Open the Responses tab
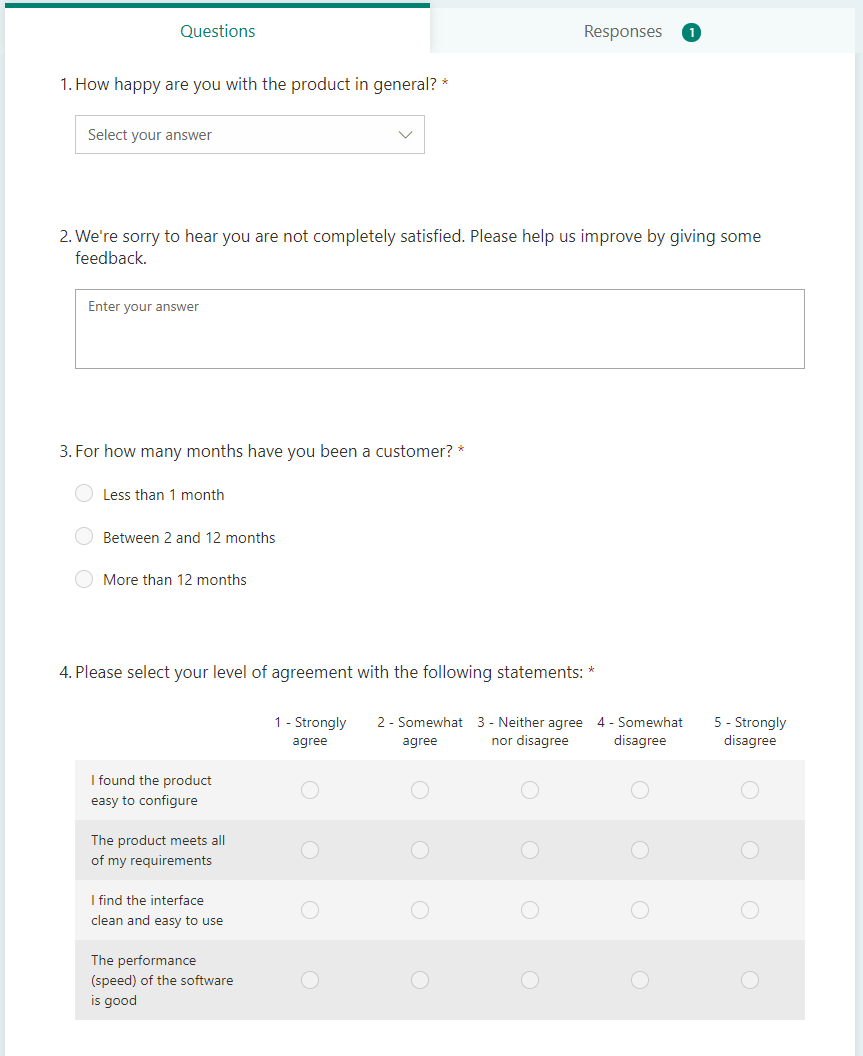This screenshot has width=863, height=1056. pos(623,32)
